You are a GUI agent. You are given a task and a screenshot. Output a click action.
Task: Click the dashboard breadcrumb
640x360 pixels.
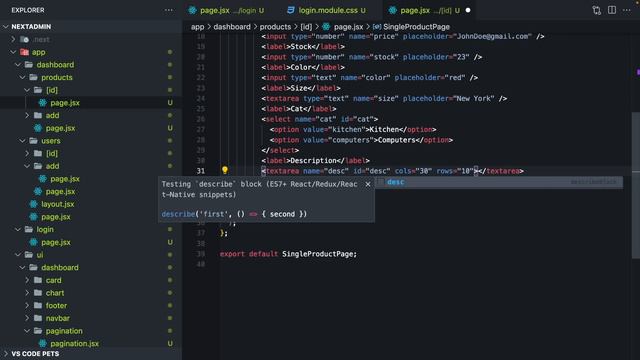[x=232, y=27]
